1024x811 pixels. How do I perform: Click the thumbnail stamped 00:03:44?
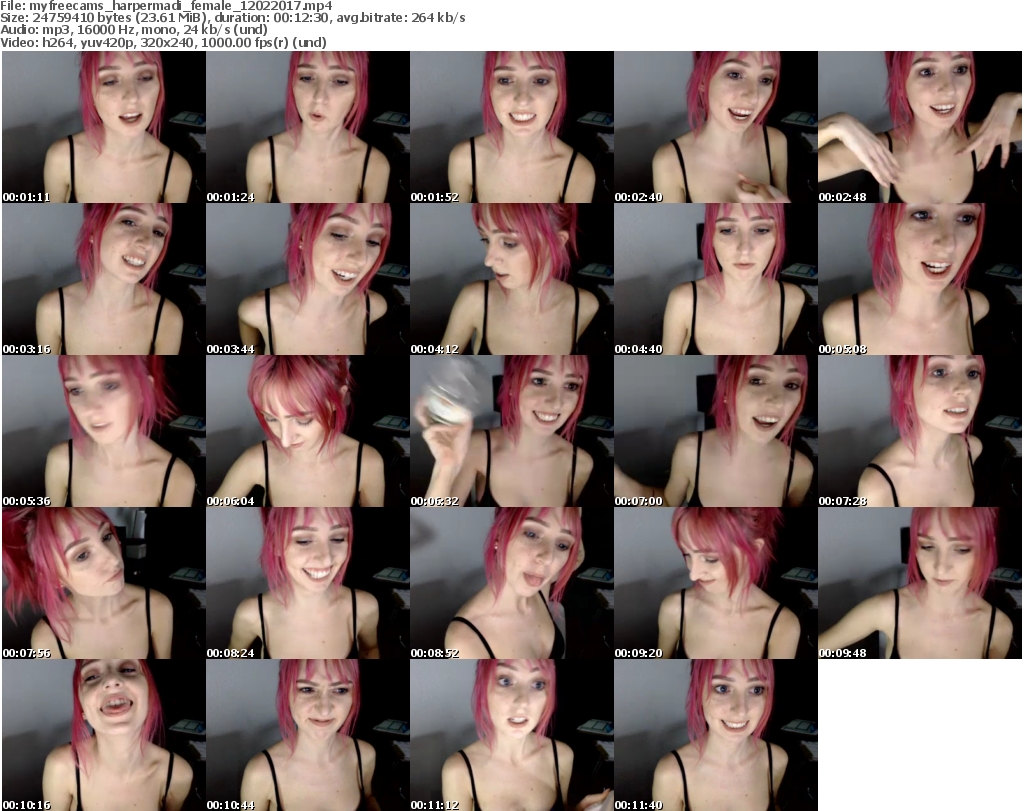(308, 279)
